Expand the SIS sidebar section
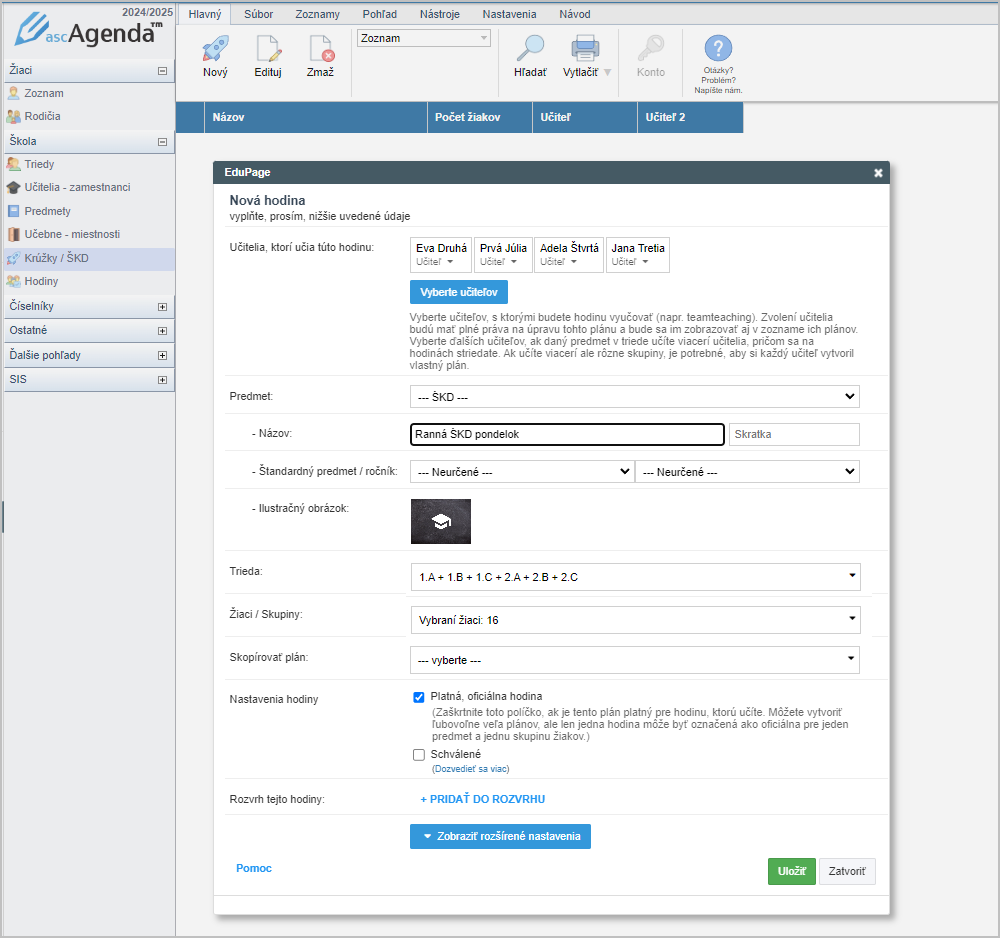 tap(163, 380)
